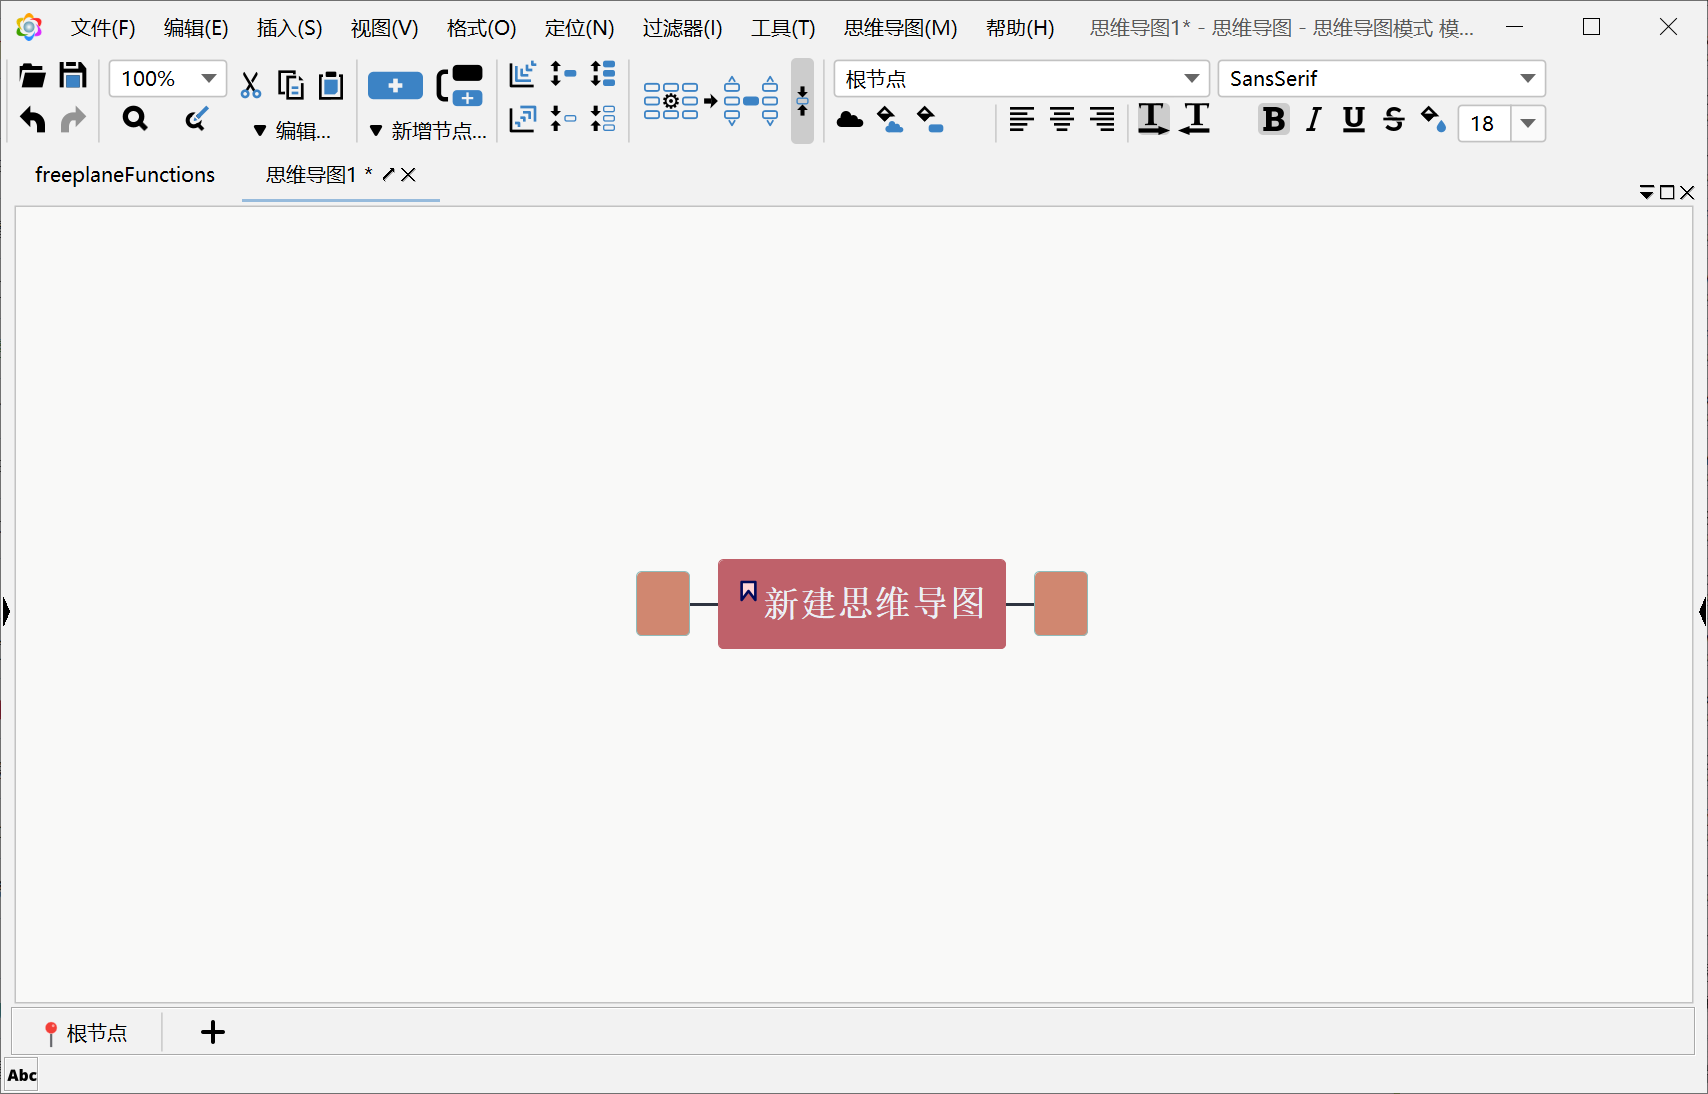Save the map with the floppy disk icon
Screen dimensions: 1708x1094
(x=73, y=76)
